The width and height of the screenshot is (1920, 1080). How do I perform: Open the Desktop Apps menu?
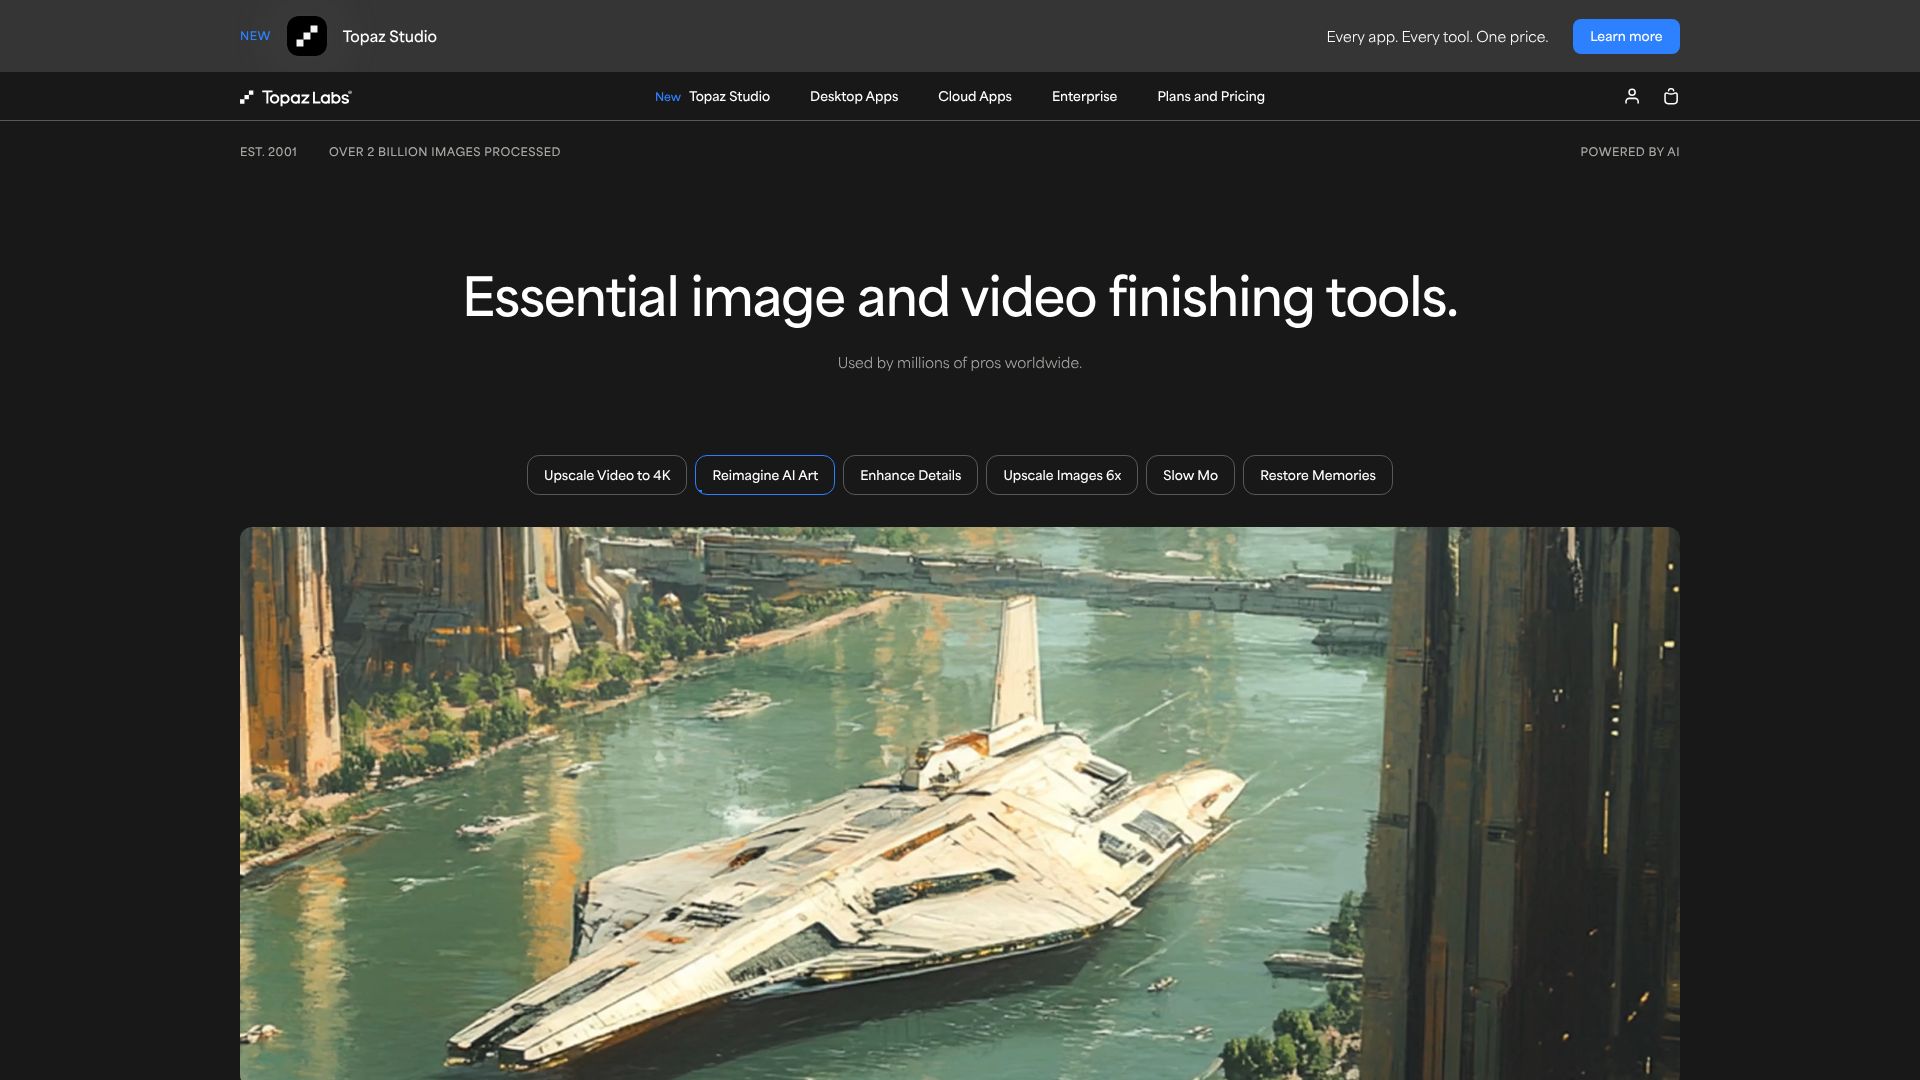(853, 96)
